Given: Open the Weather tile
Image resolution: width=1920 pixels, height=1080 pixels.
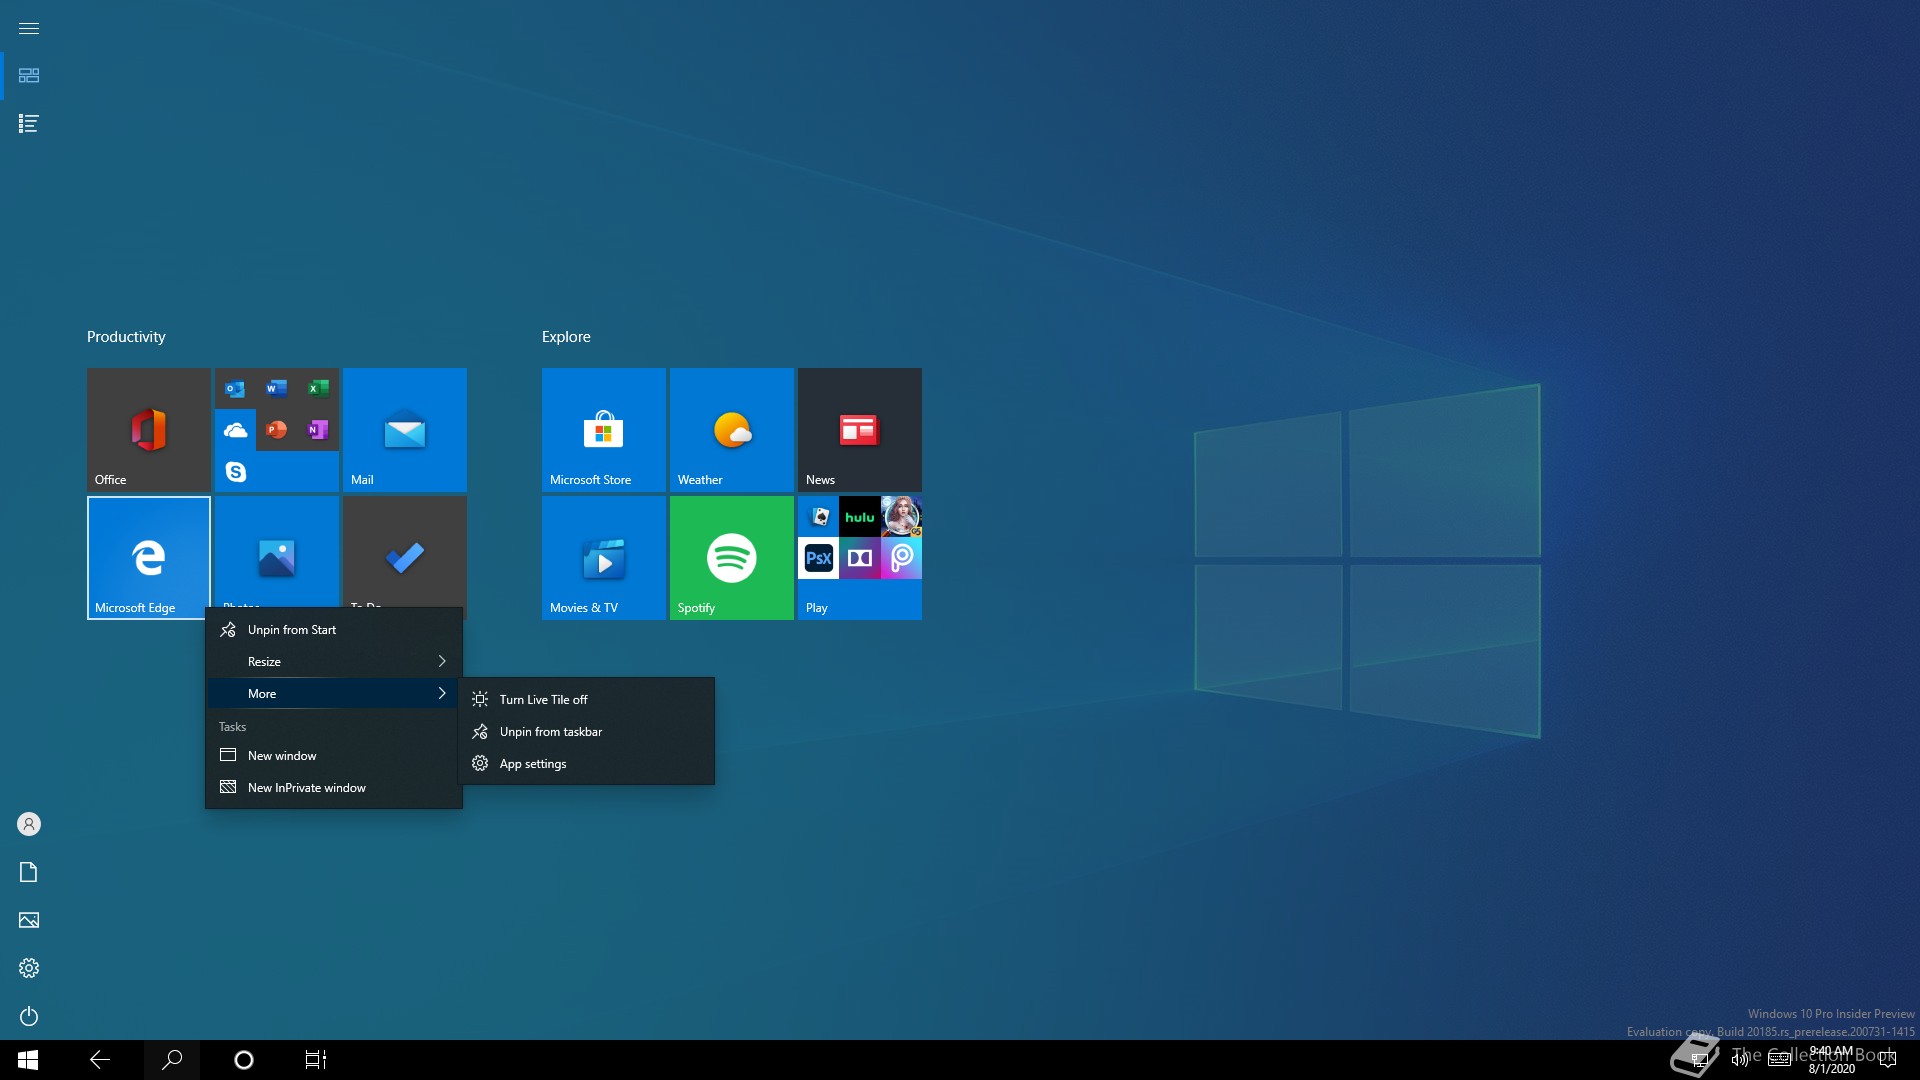Looking at the screenshot, I should coord(732,430).
